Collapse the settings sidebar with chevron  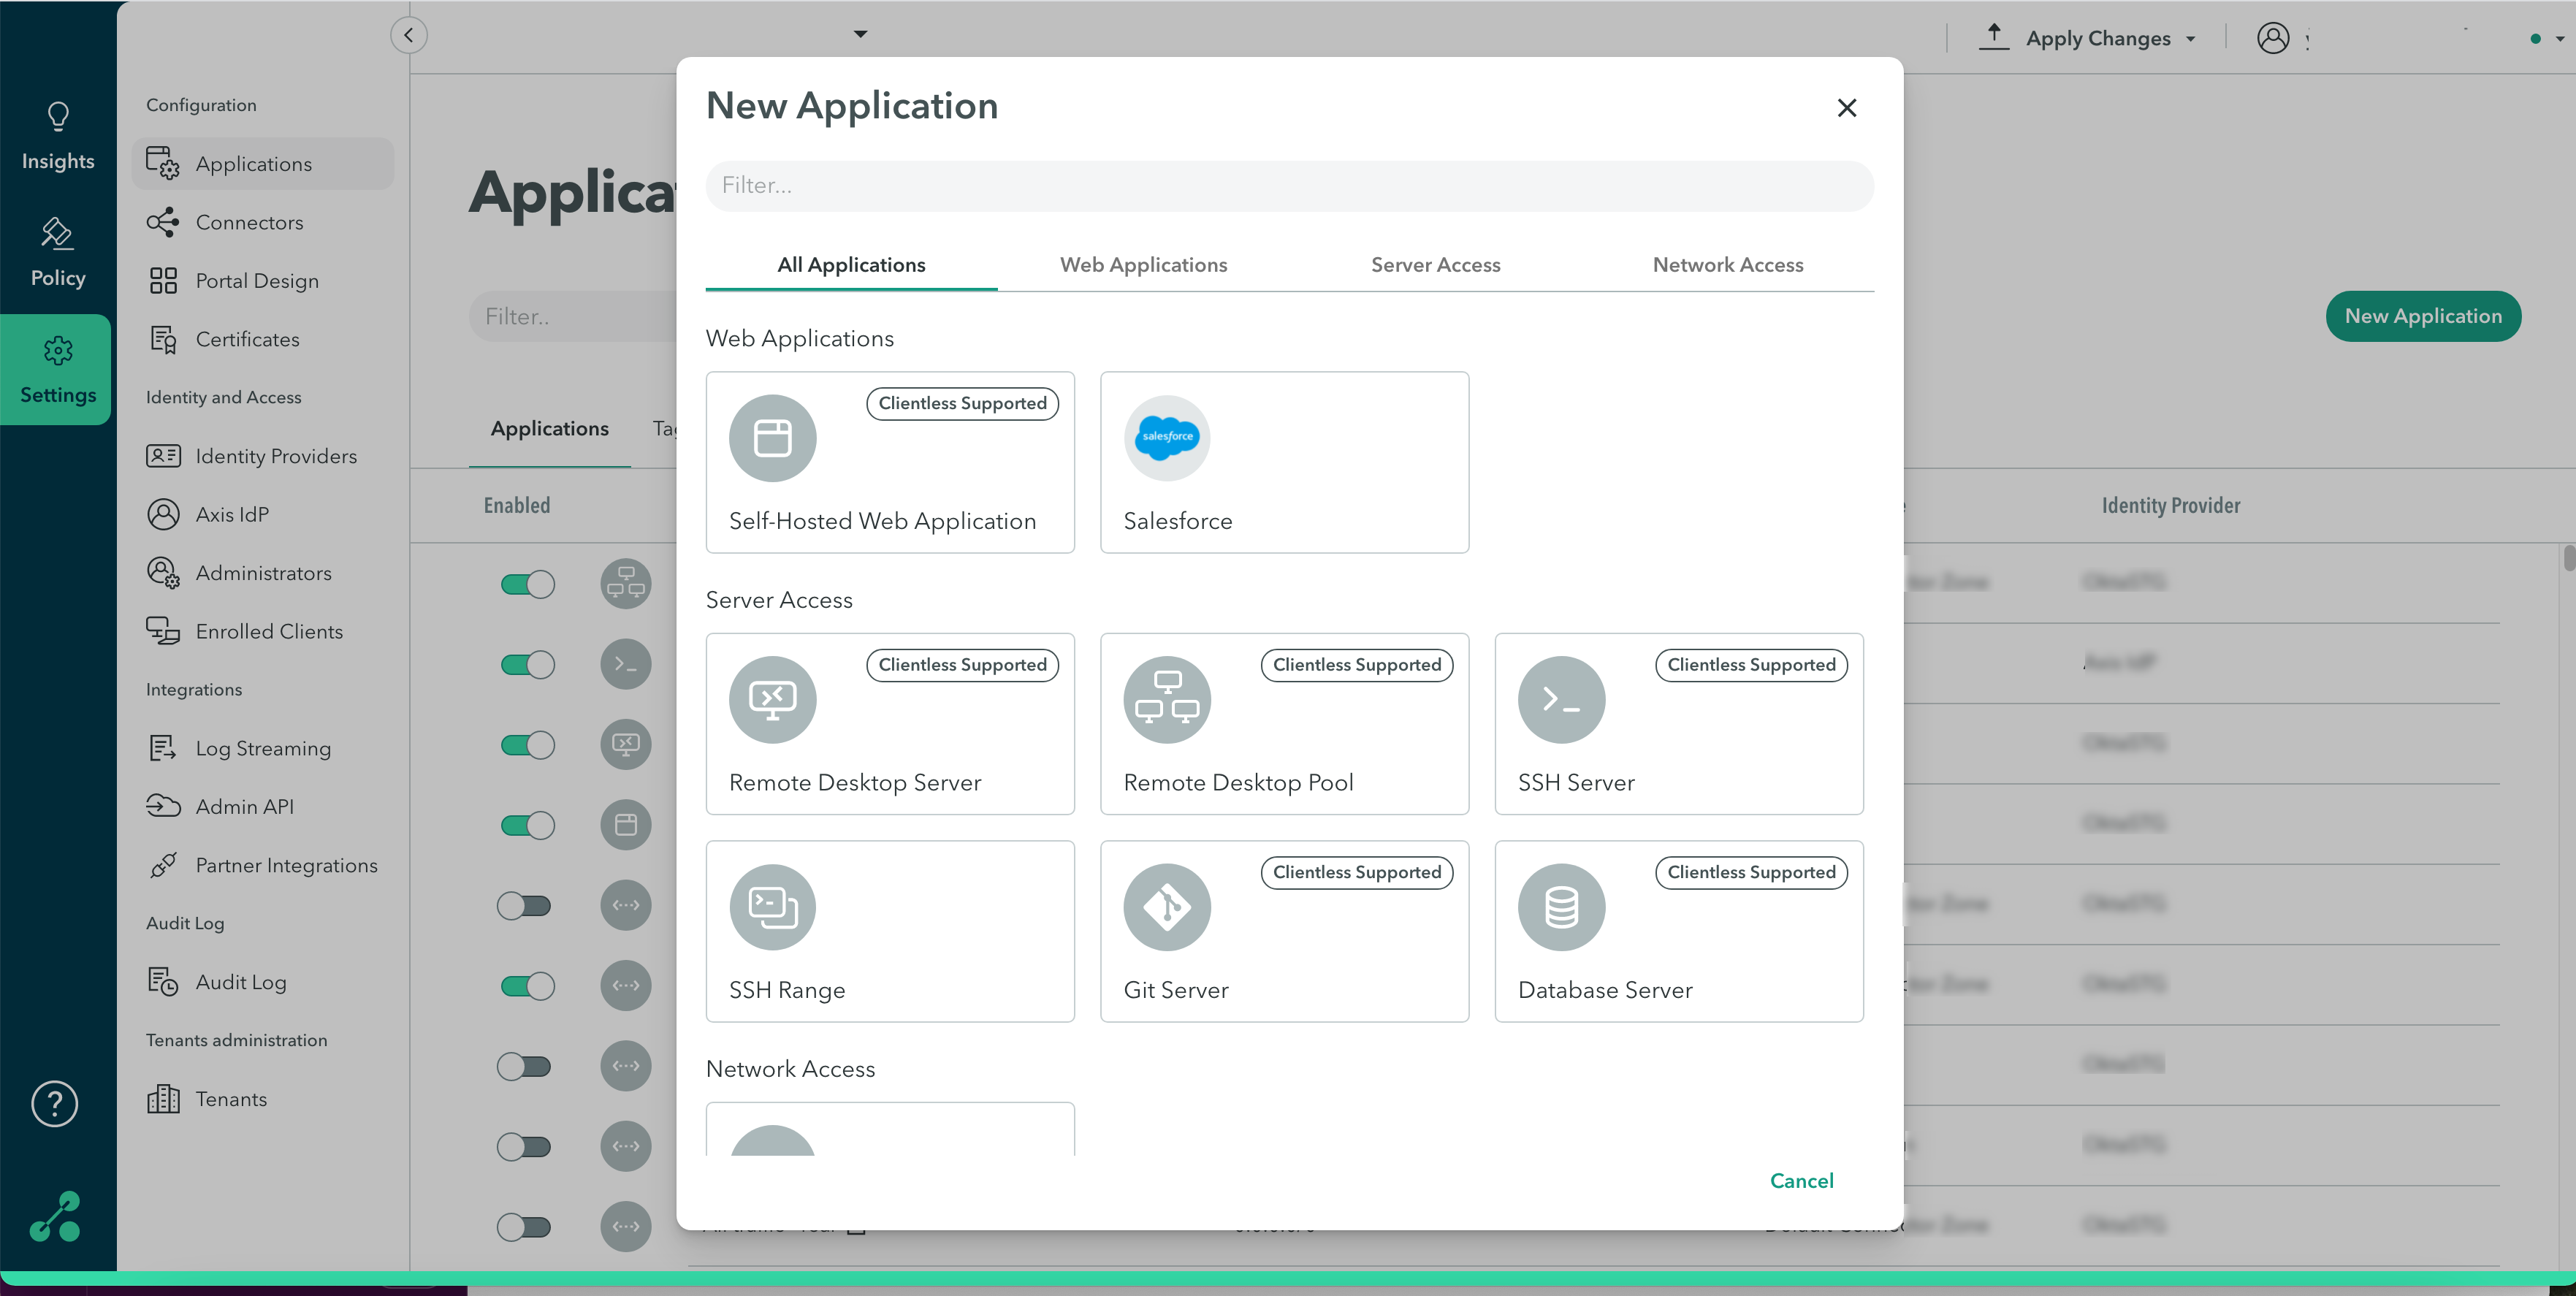coord(408,35)
